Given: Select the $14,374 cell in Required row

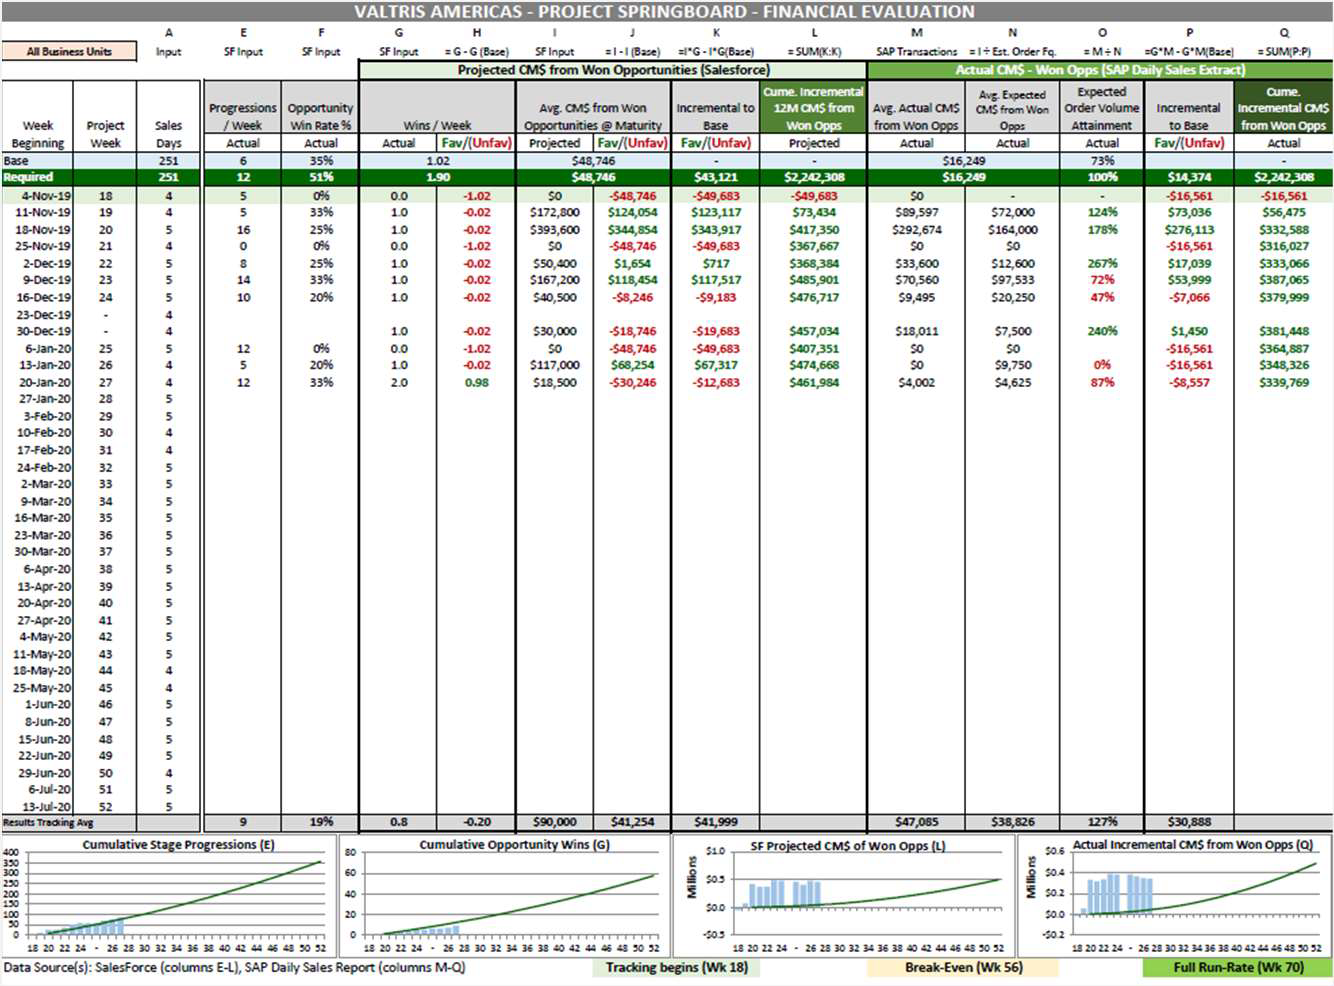Looking at the screenshot, I should (1189, 177).
